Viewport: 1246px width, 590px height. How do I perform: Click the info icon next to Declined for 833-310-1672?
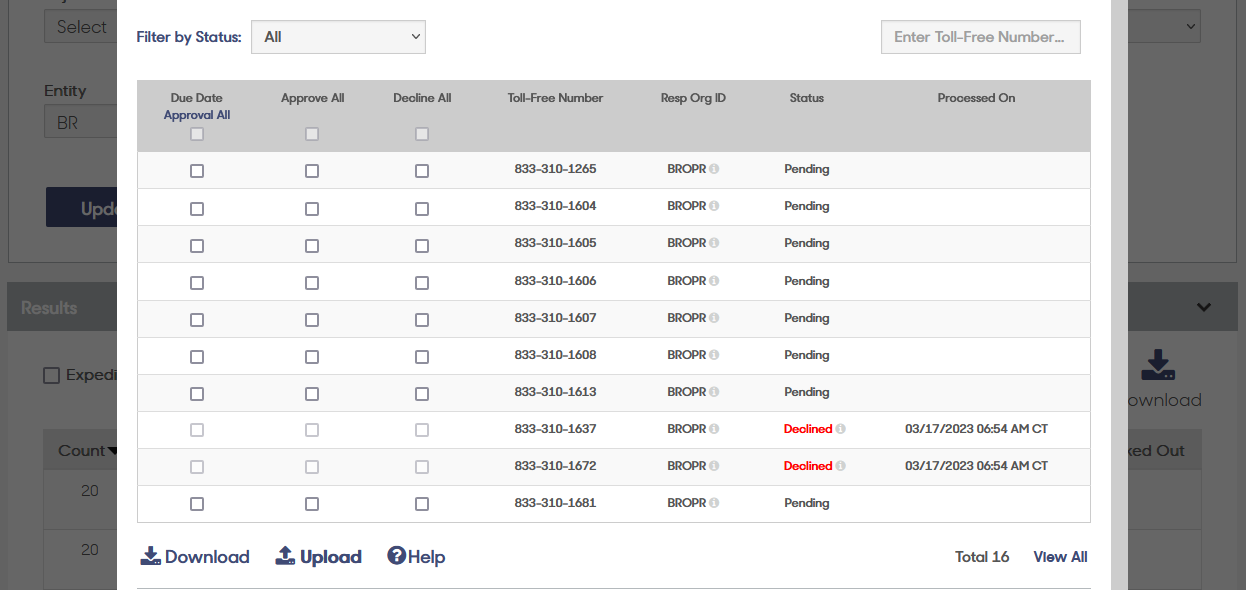pos(841,466)
